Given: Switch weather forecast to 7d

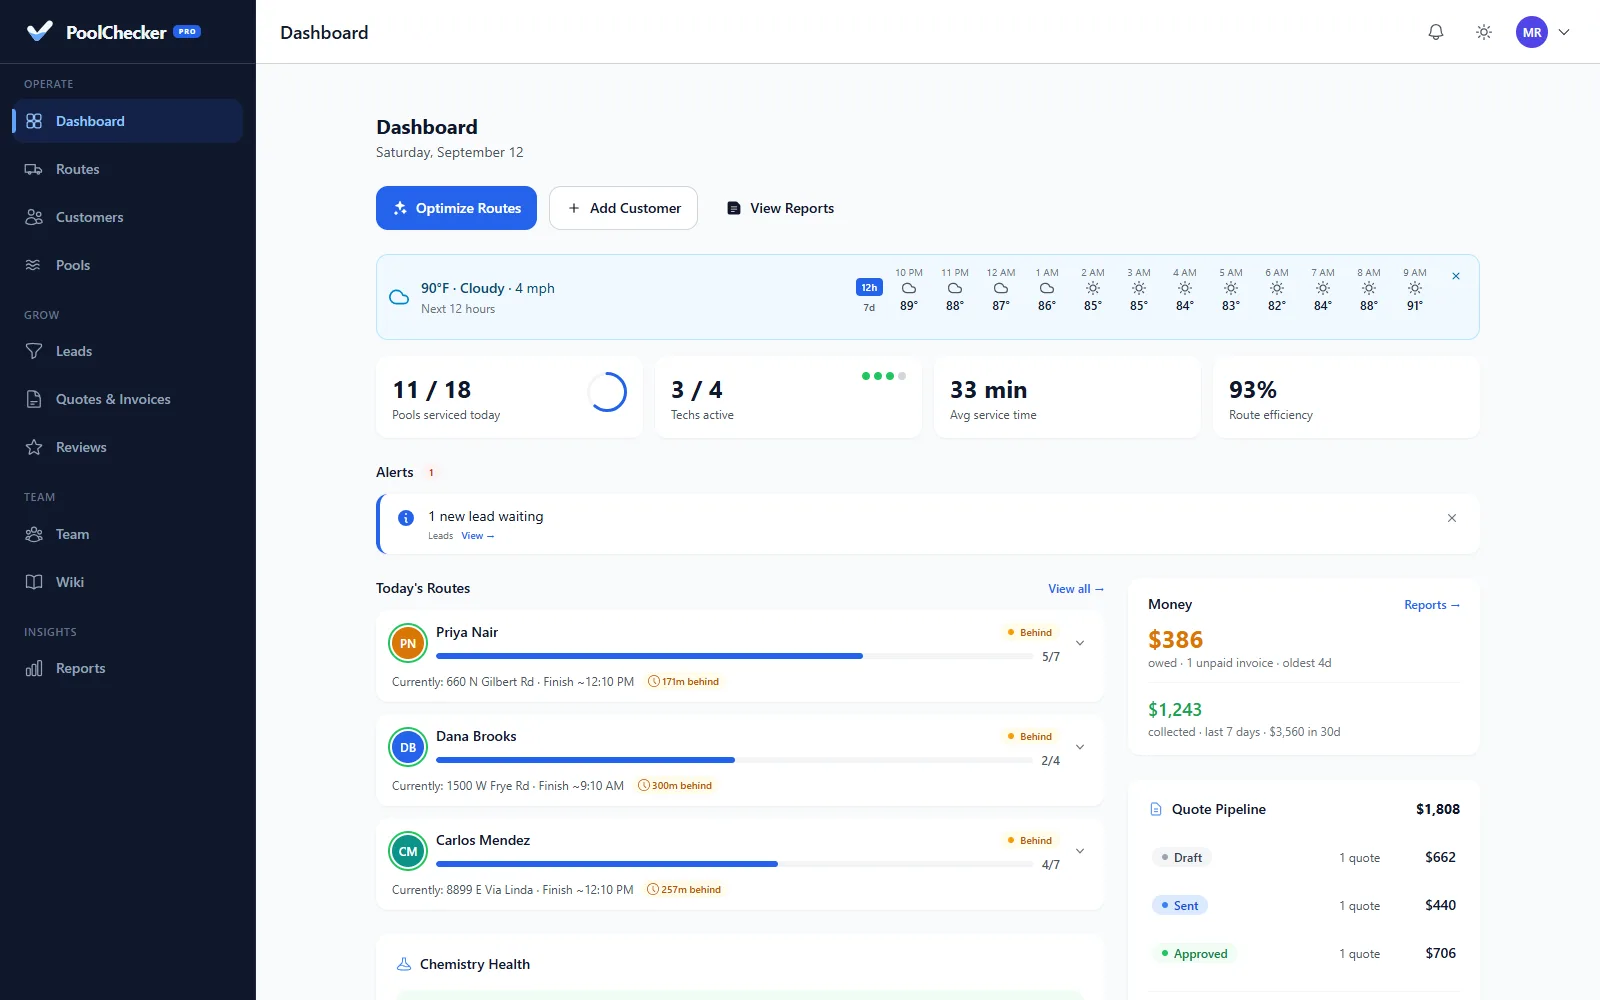Looking at the screenshot, I should click(x=869, y=308).
